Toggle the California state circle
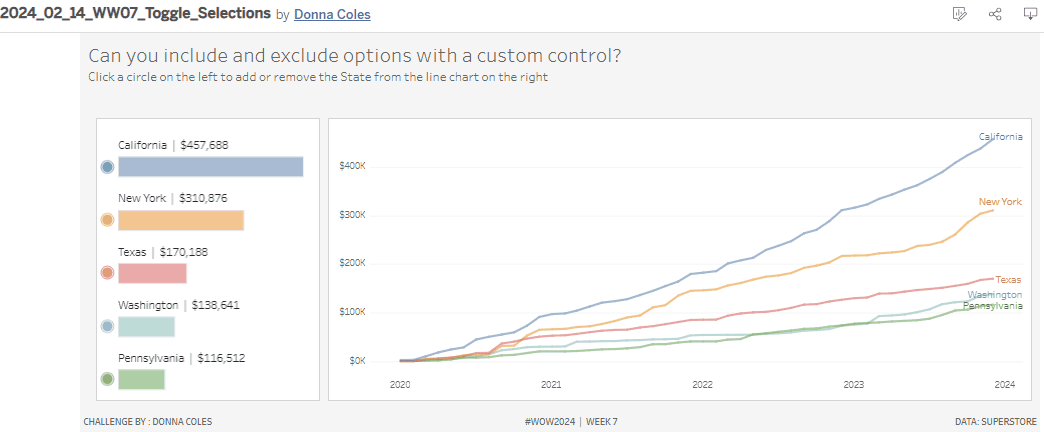Screen dimensions: 1044x432 [107, 166]
